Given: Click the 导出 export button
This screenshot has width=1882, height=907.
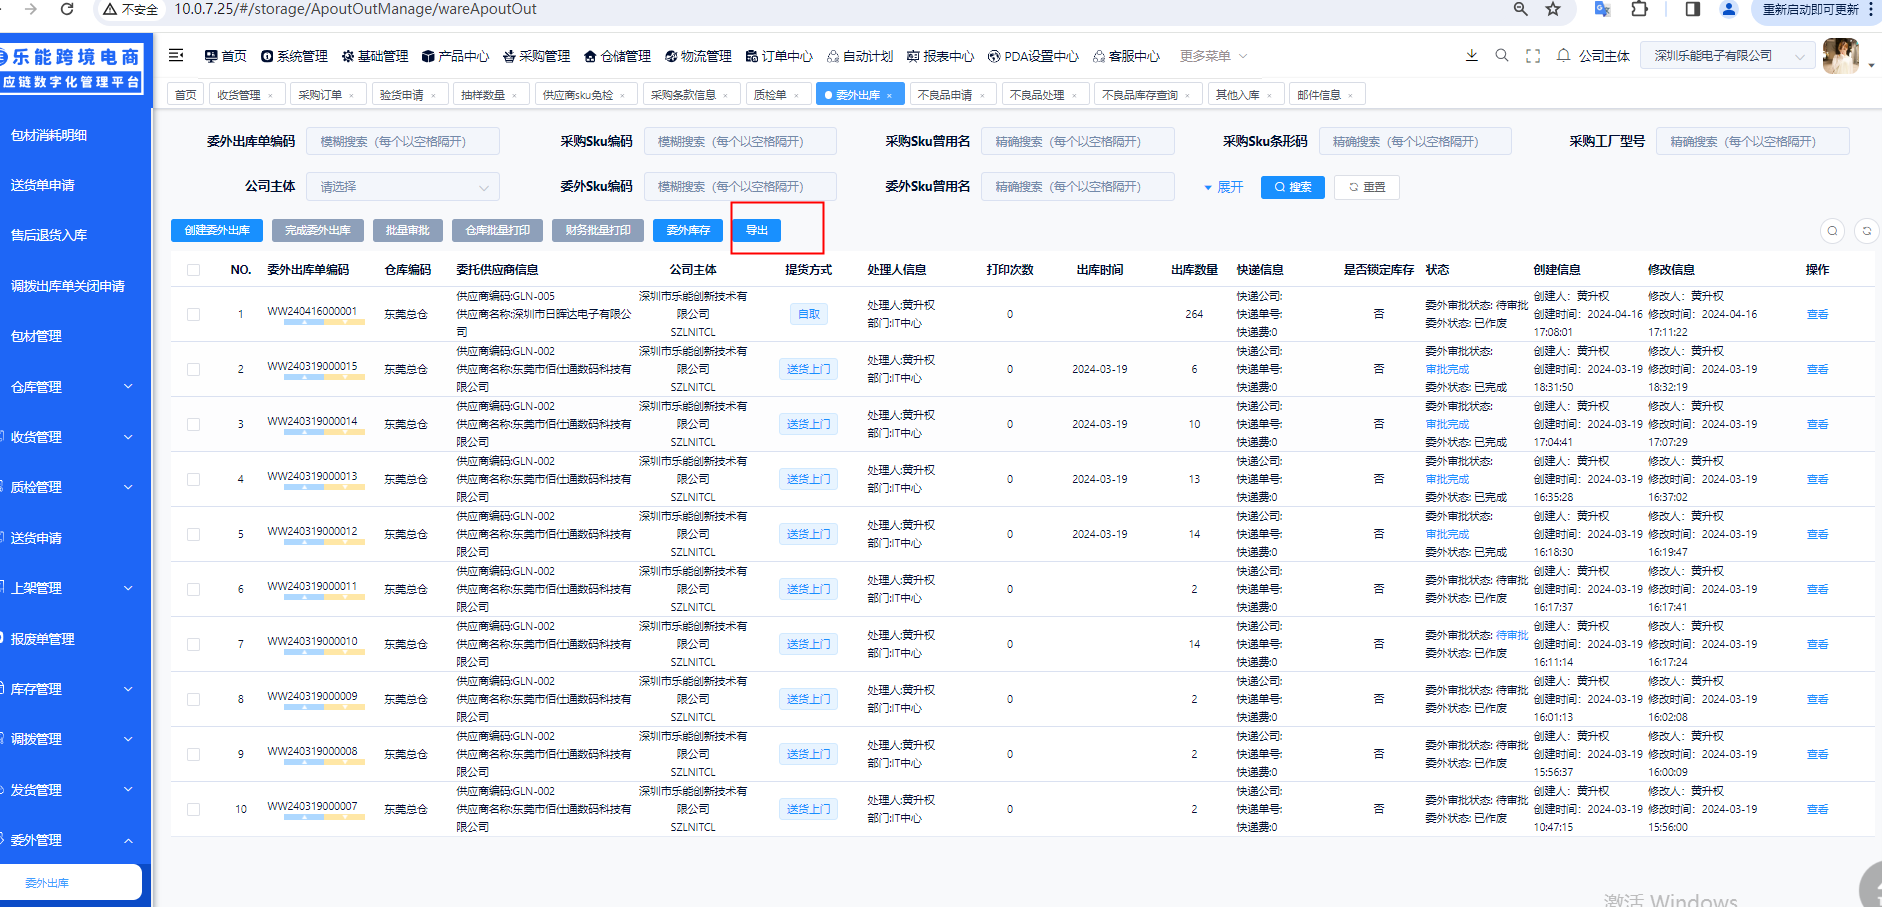Looking at the screenshot, I should [x=757, y=231].
